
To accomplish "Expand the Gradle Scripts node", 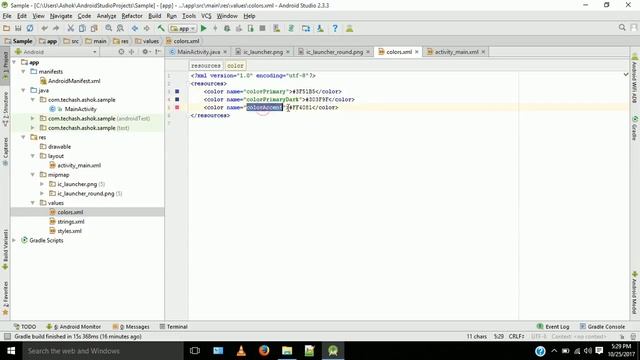I will point(14,240).
